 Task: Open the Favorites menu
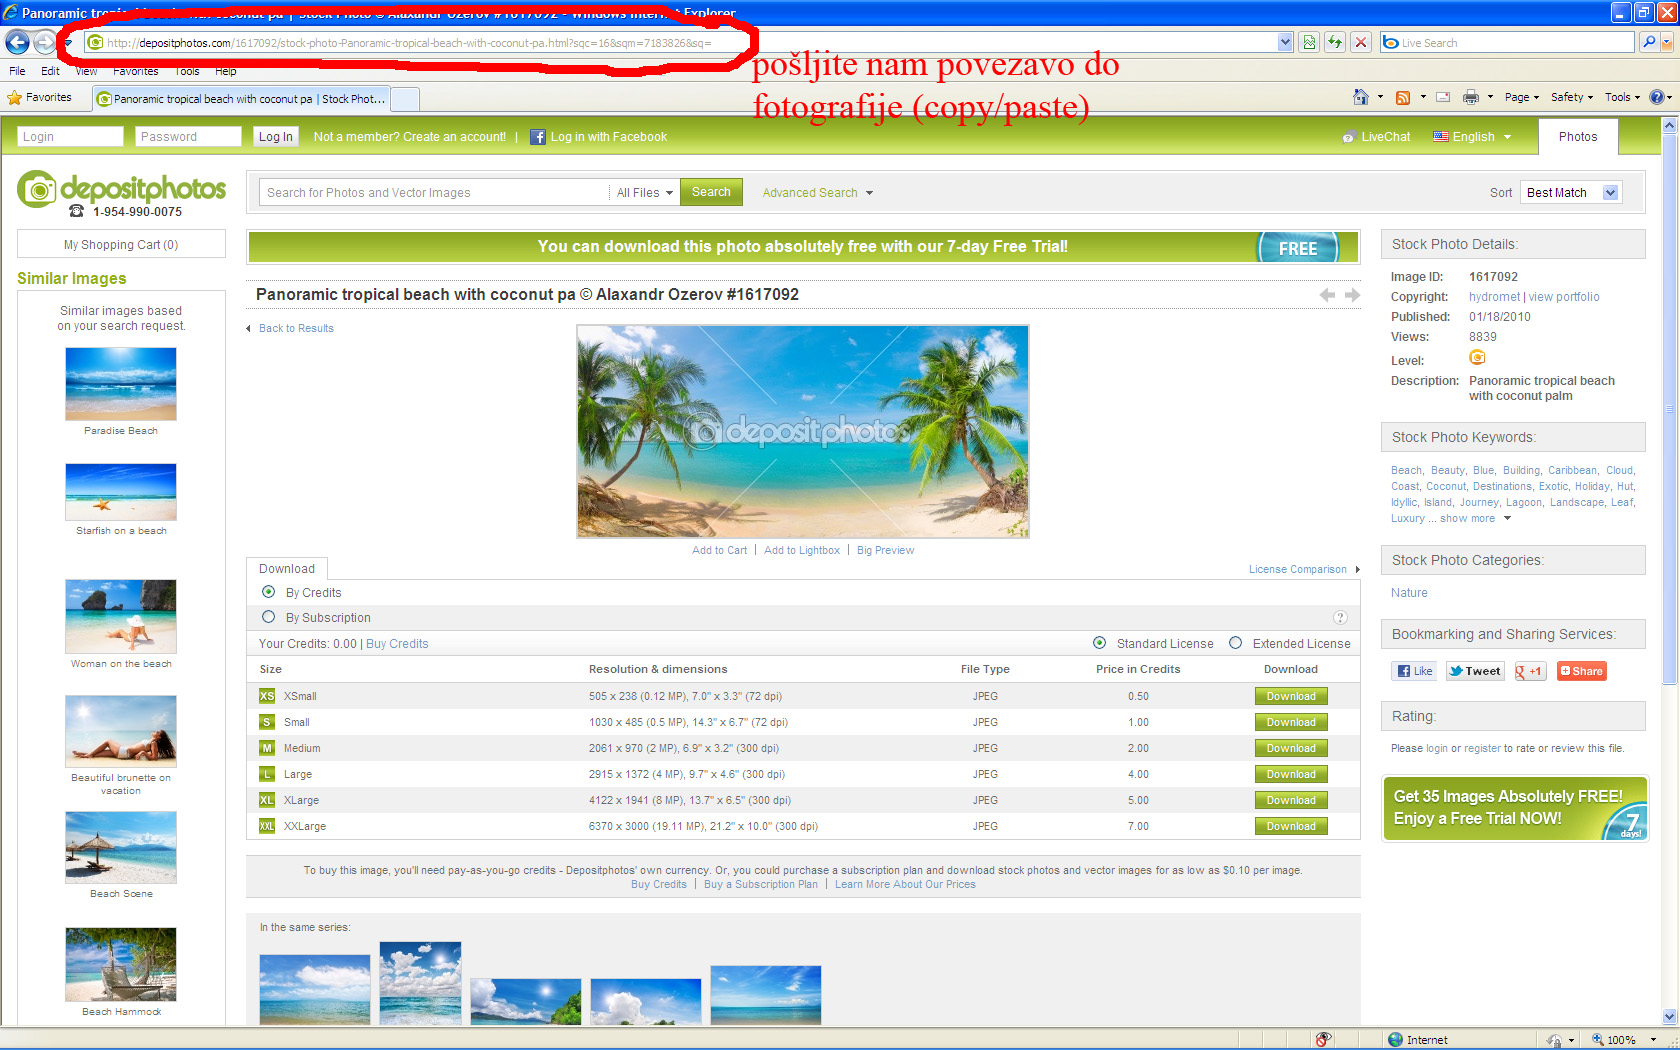(135, 71)
